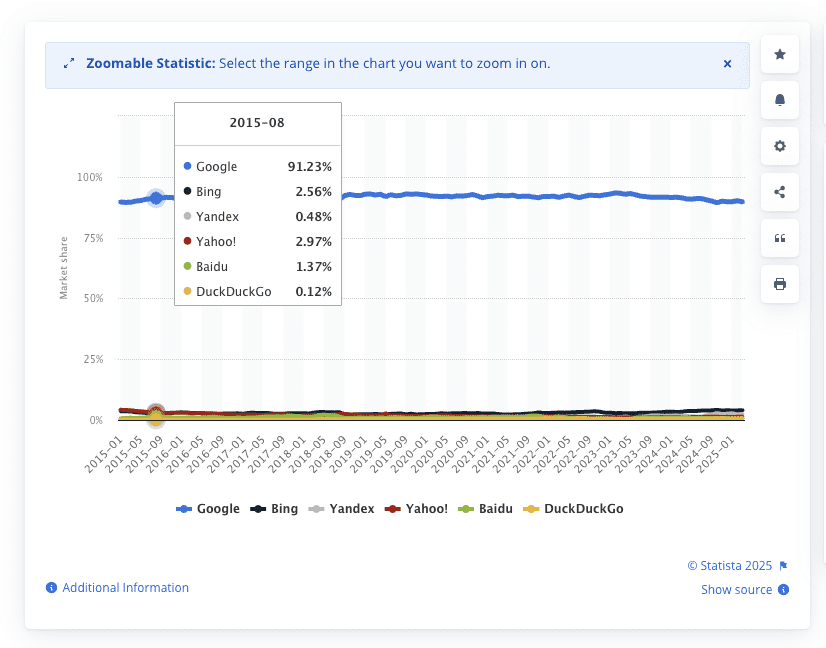Click the star favorite icon
The image size is (826, 648).
click(x=780, y=54)
